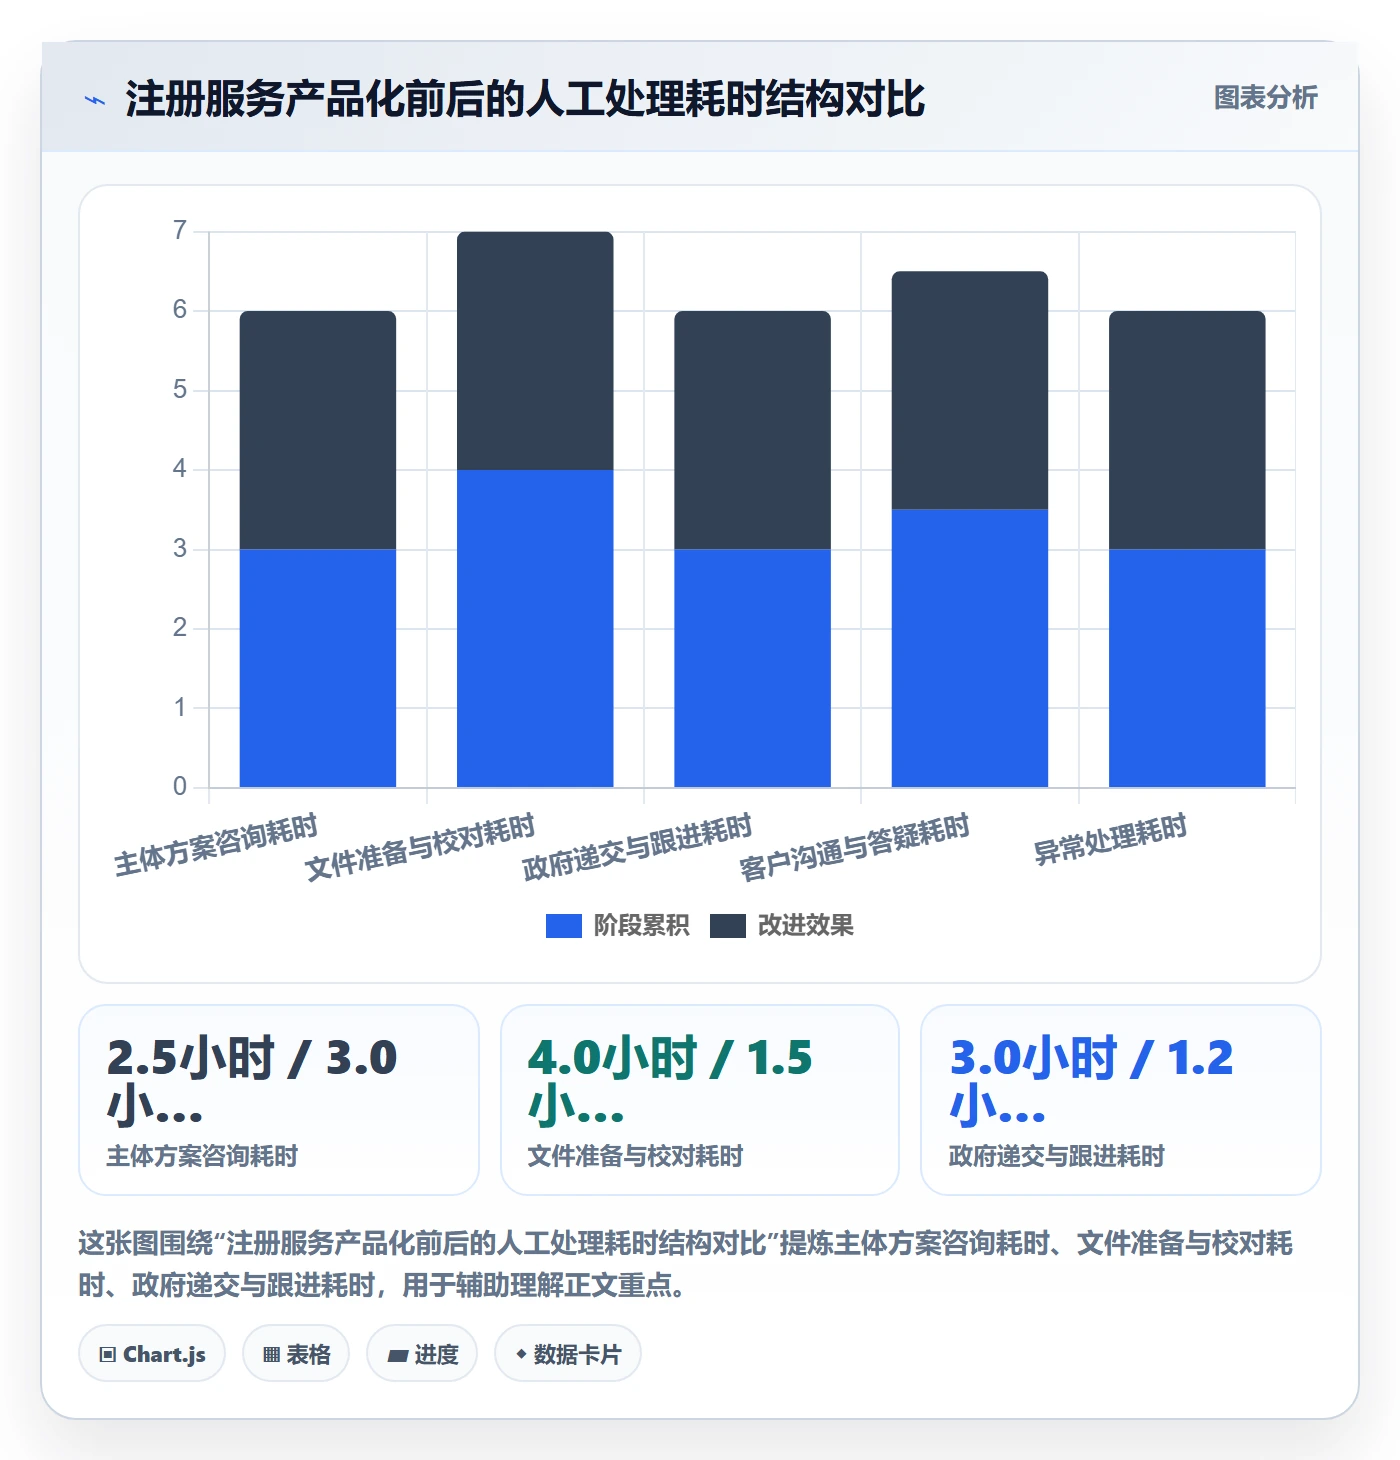Click the blue bar segment for 异常处理耗时

tap(1187, 668)
